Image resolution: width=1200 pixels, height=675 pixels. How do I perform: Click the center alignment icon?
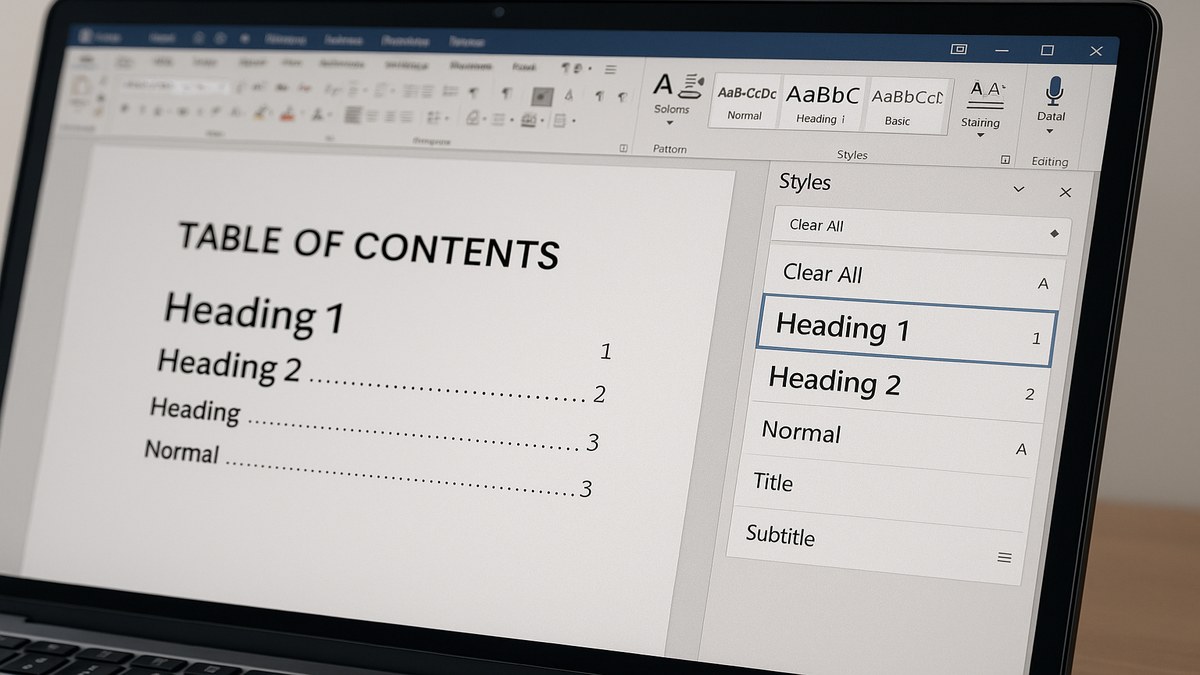coord(374,116)
